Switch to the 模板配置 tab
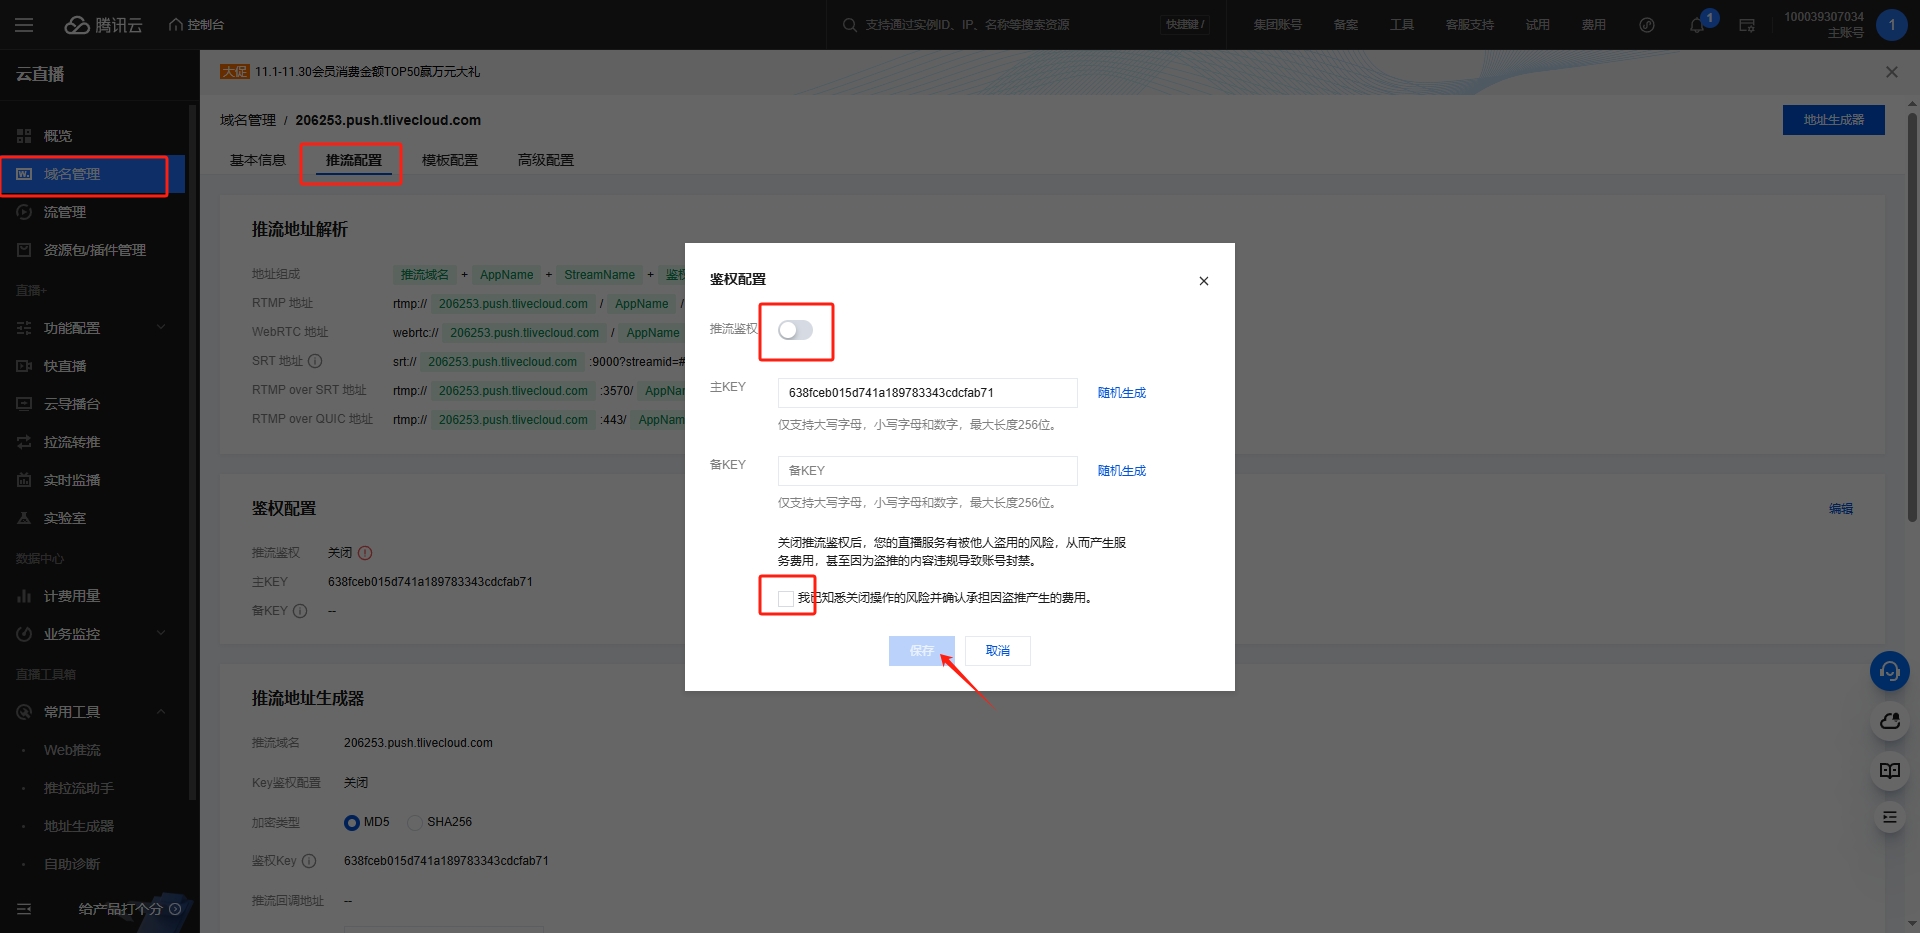 [x=449, y=160]
